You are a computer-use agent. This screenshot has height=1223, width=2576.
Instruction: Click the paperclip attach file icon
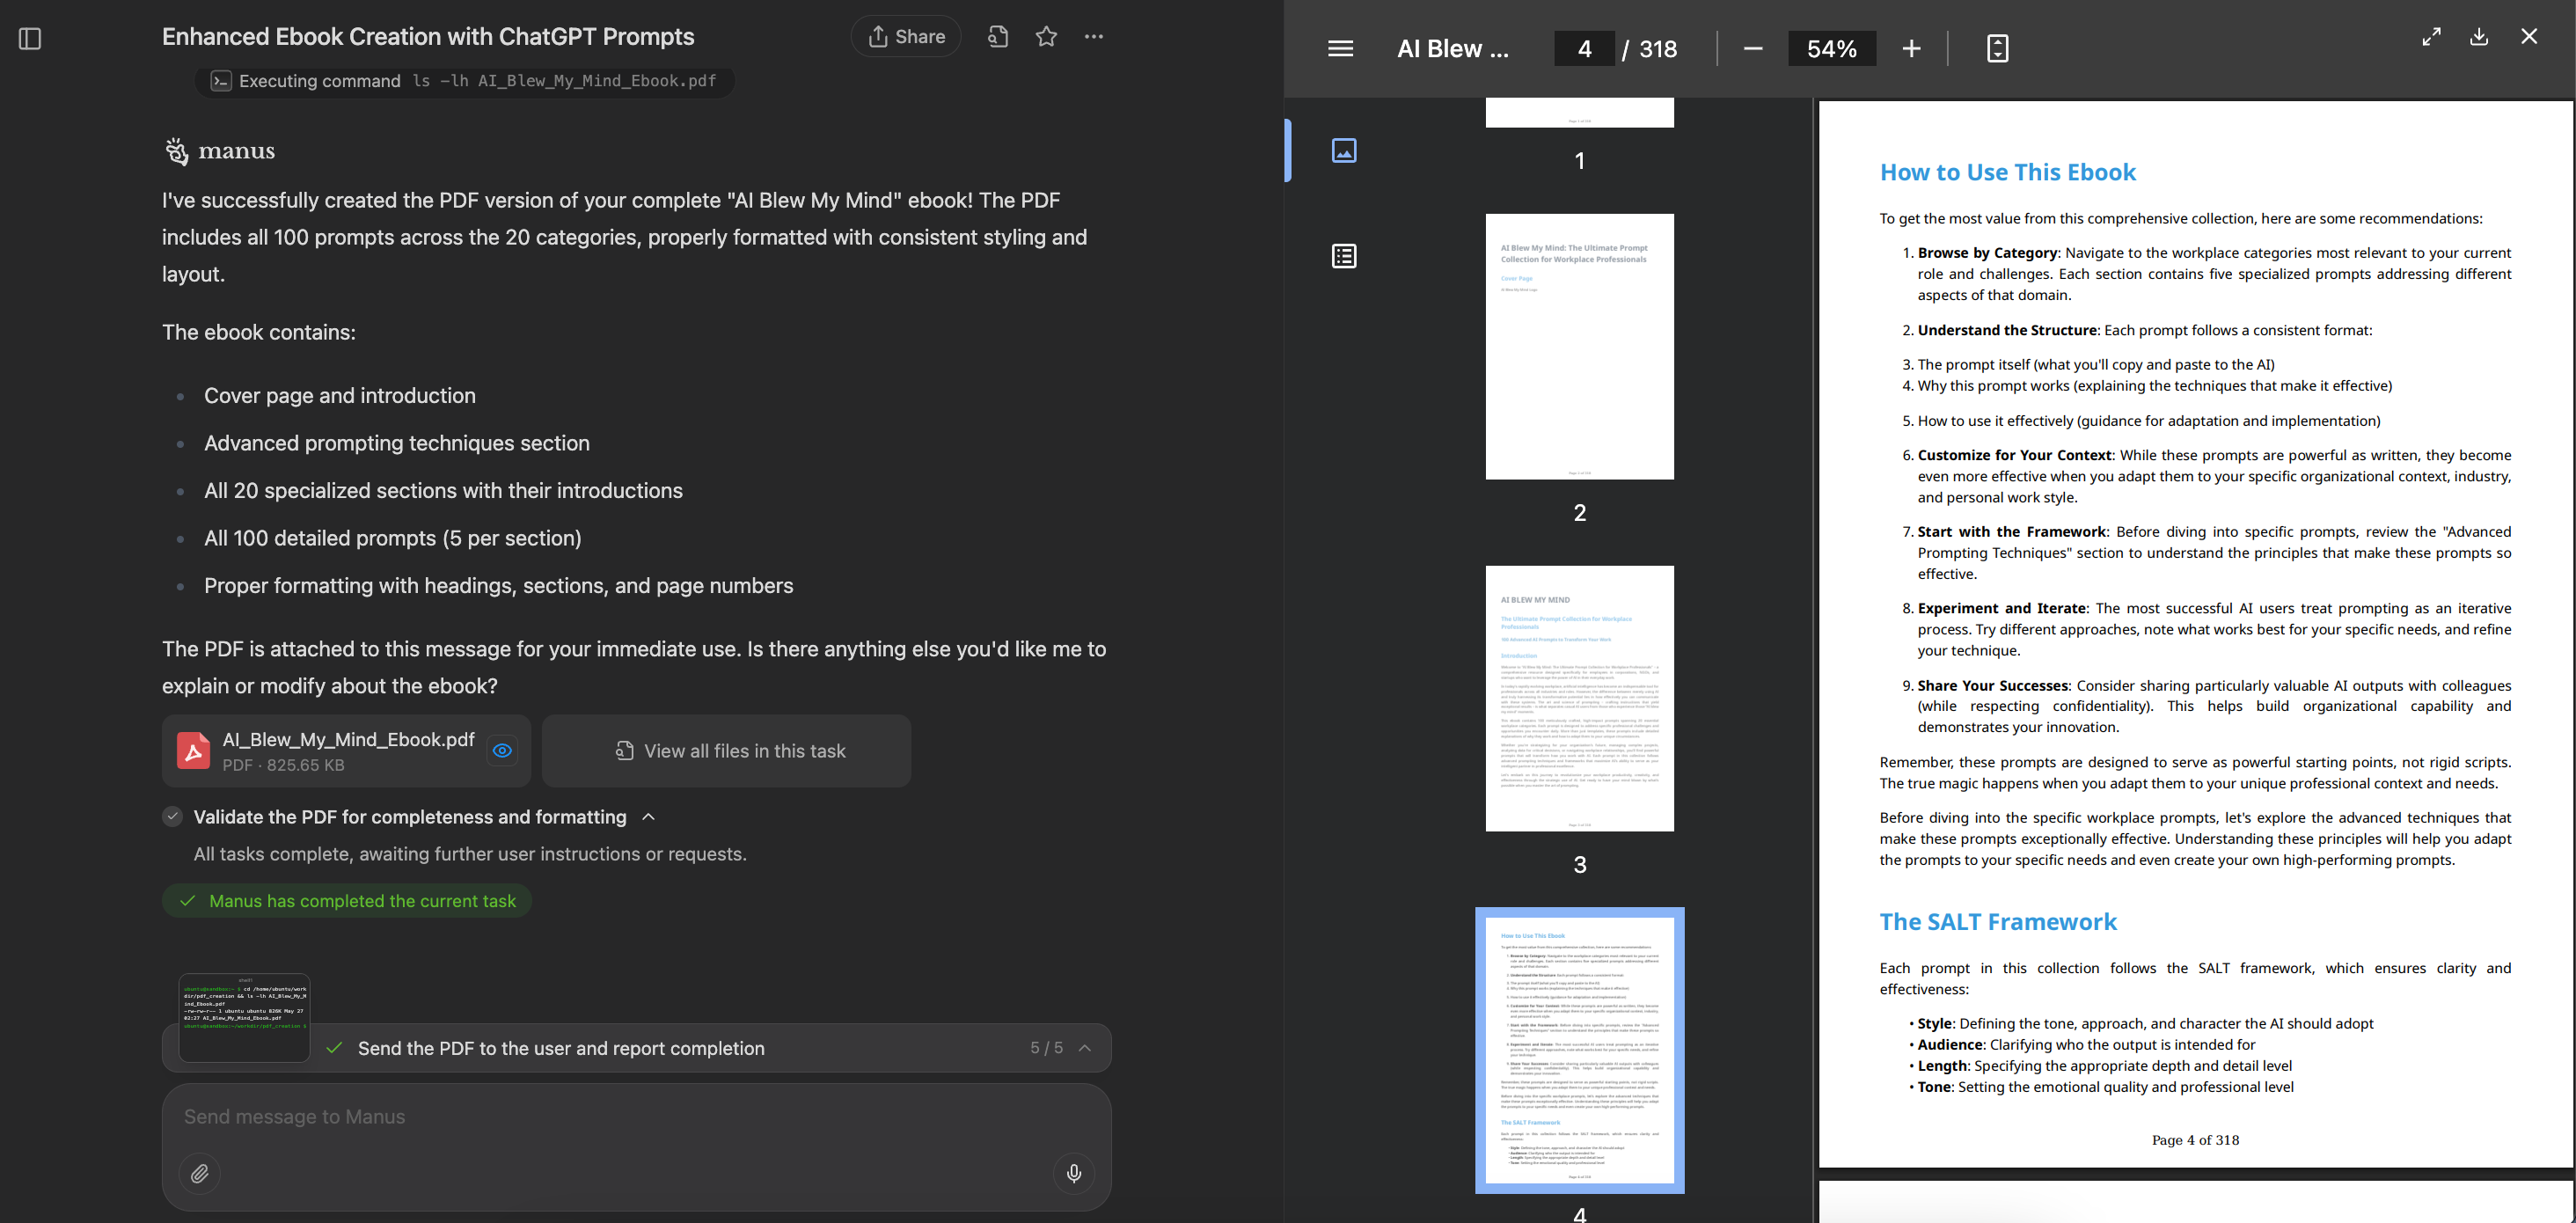tap(200, 1173)
